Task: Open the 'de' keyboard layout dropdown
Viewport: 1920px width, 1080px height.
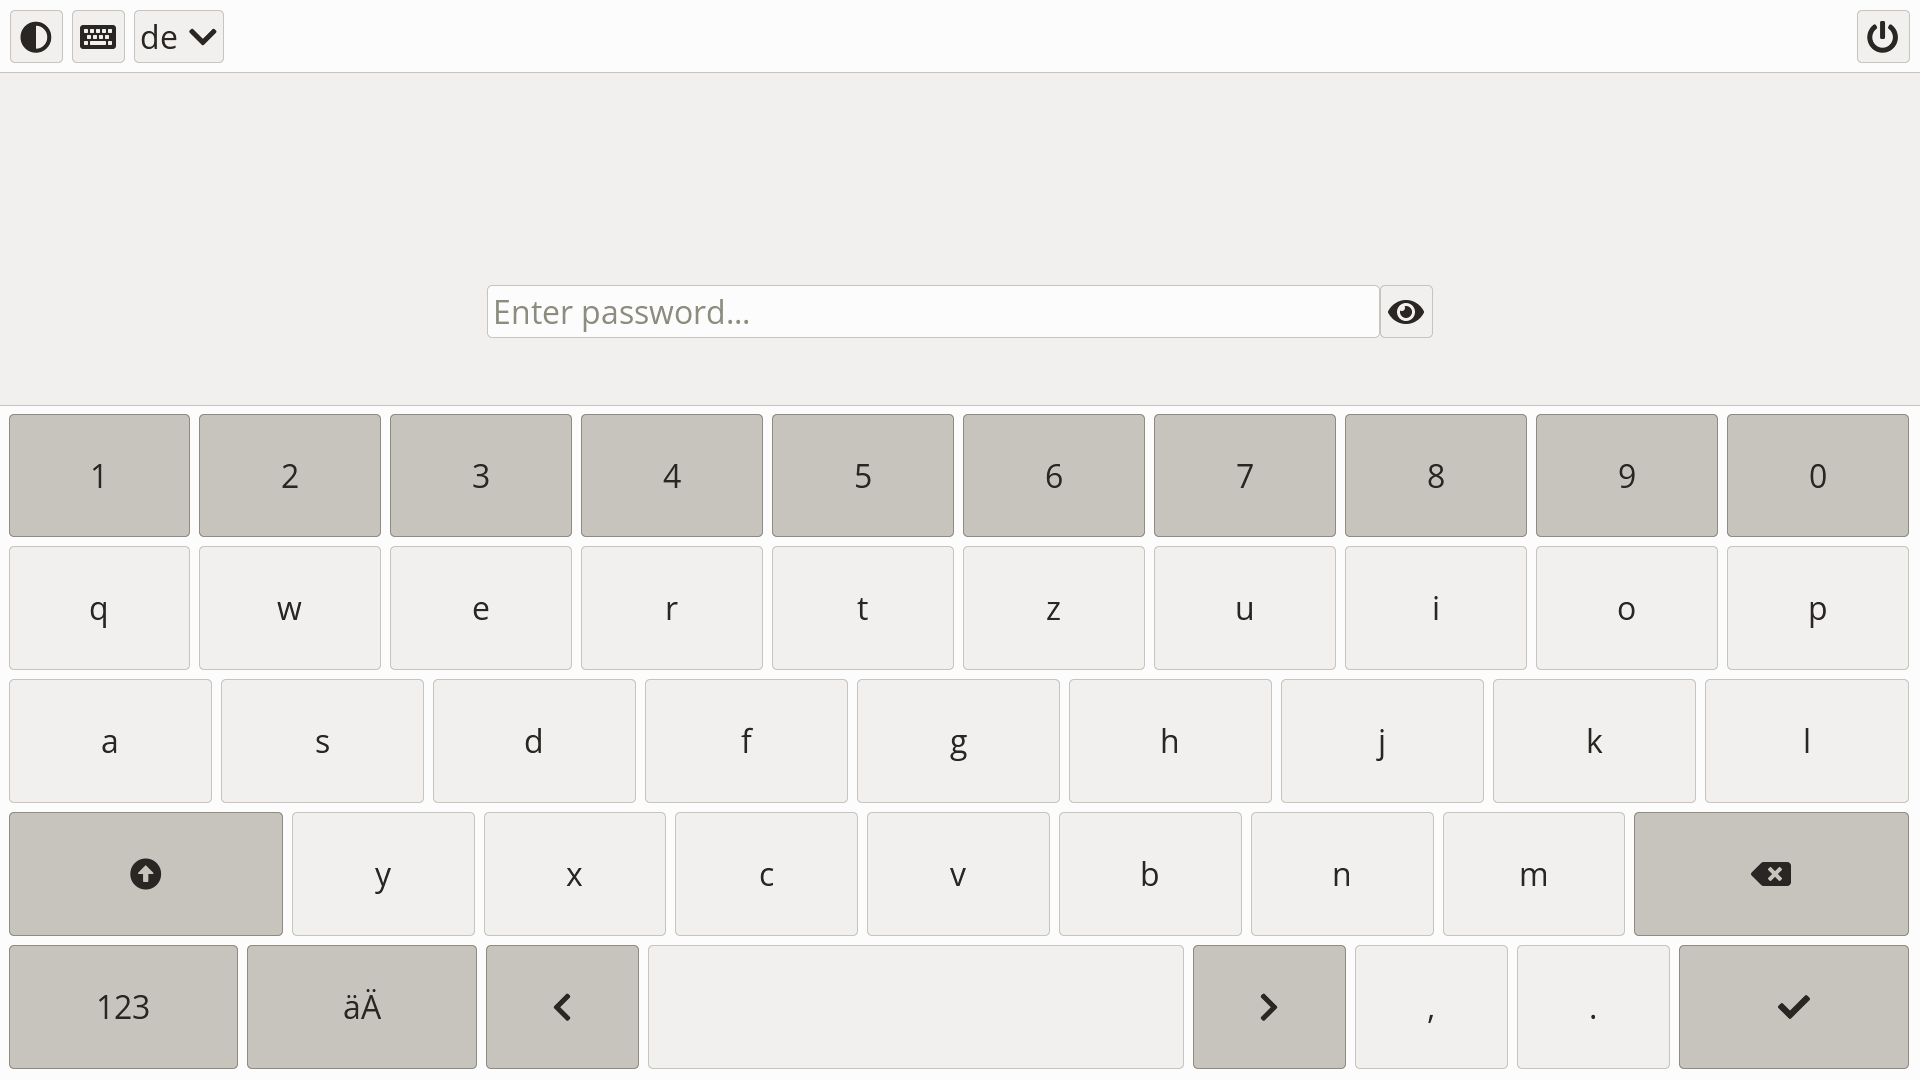Action: [179, 37]
